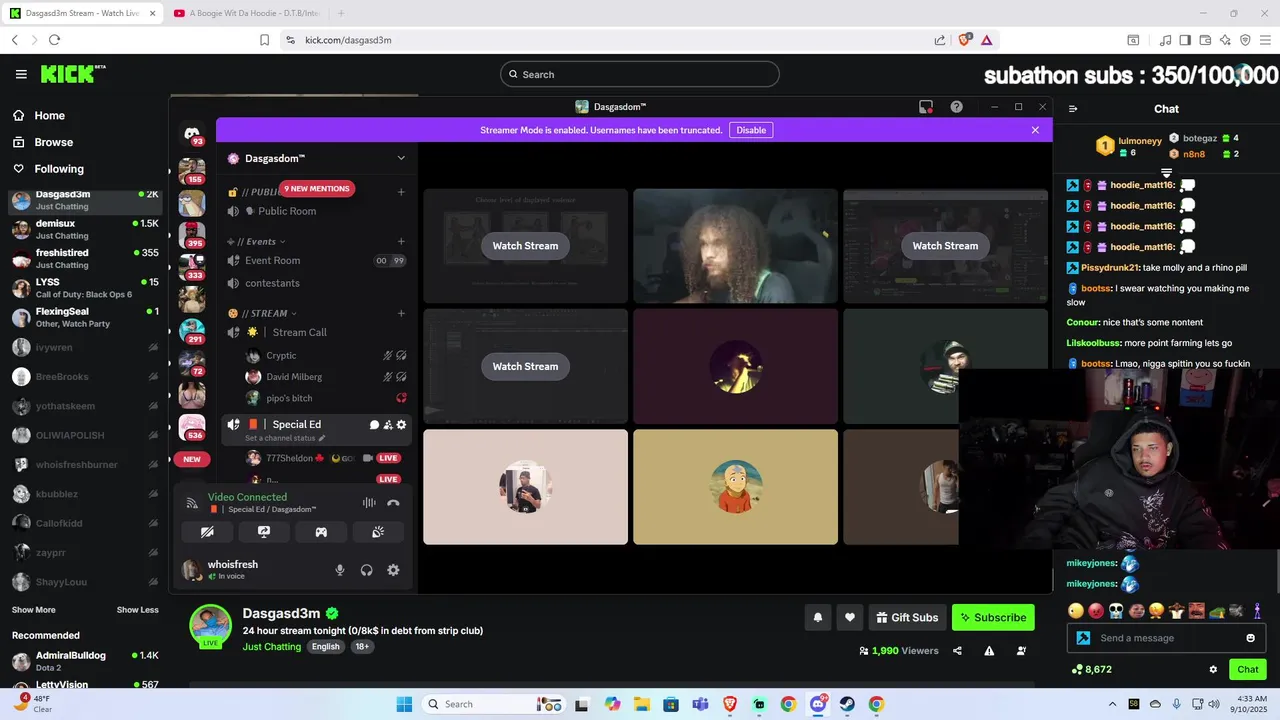Toggle Discord camera on or off
This screenshot has width=1280, height=720.
(x=207, y=532)
